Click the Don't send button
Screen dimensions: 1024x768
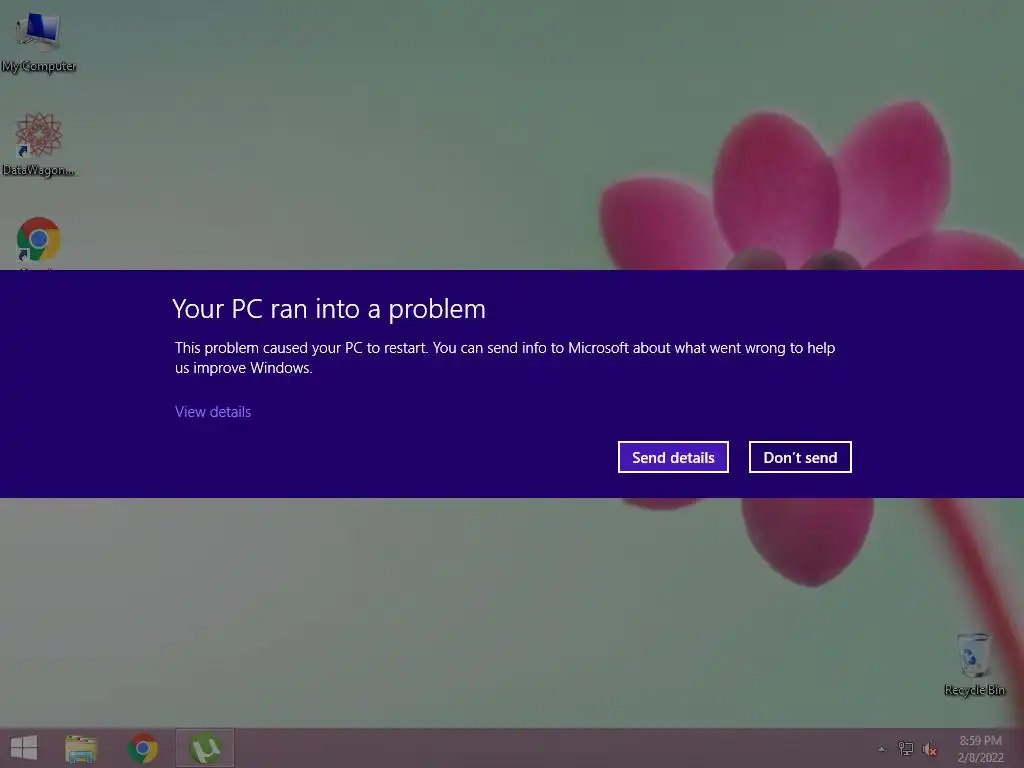click(x=800, y=457)
